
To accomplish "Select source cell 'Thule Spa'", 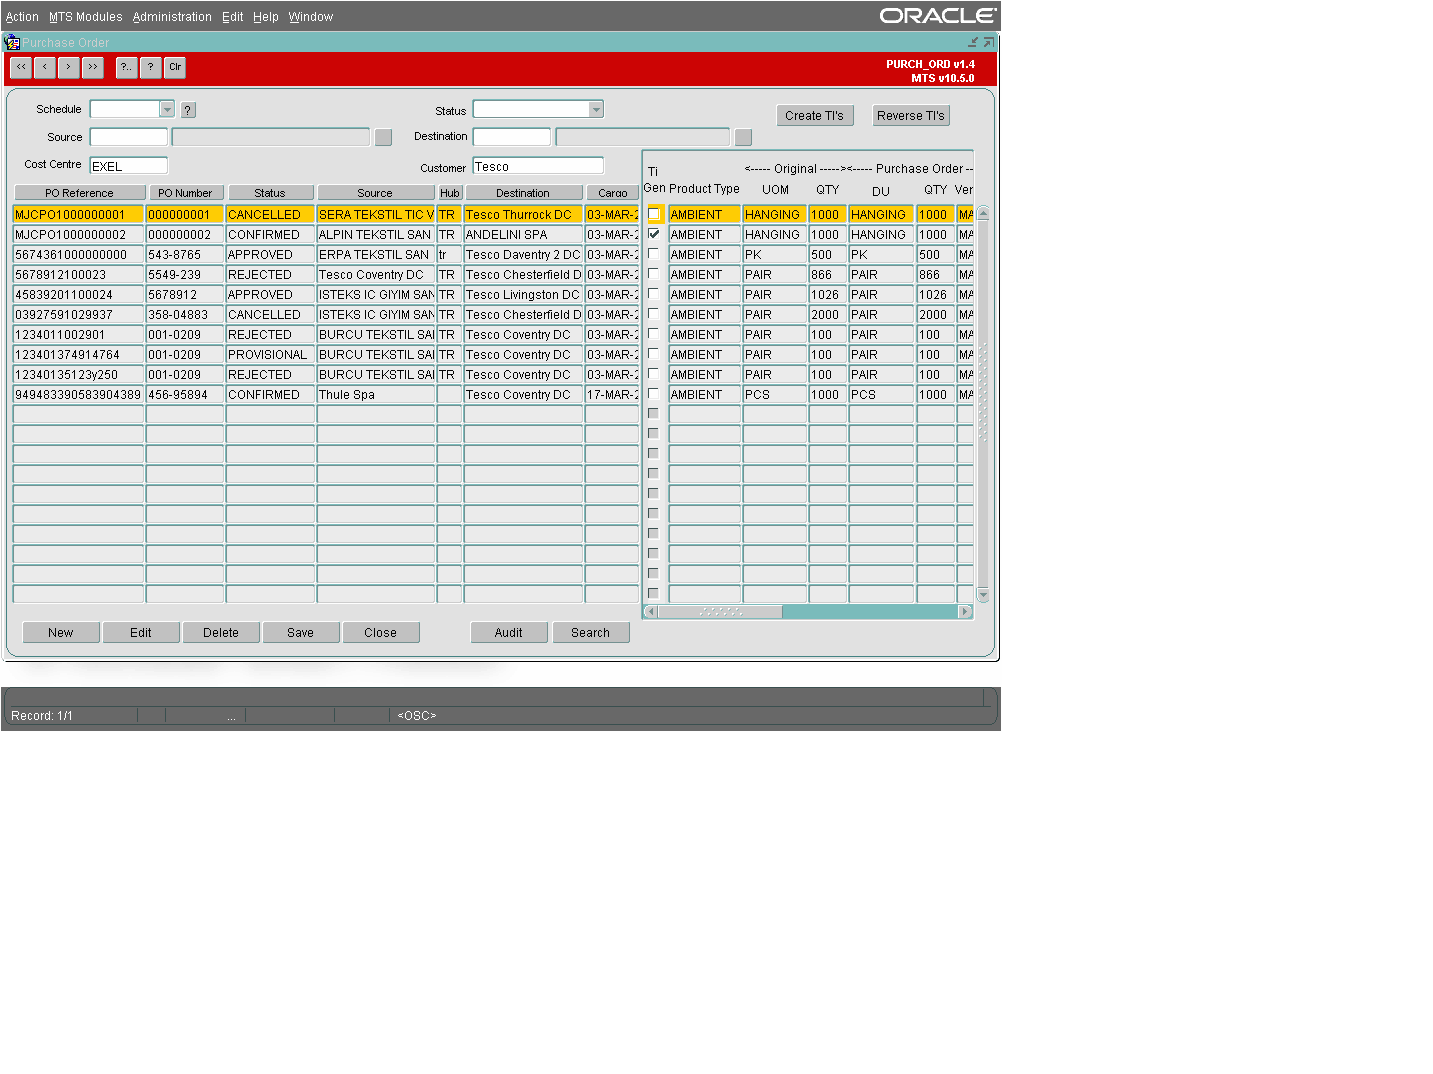I will 376,394.
